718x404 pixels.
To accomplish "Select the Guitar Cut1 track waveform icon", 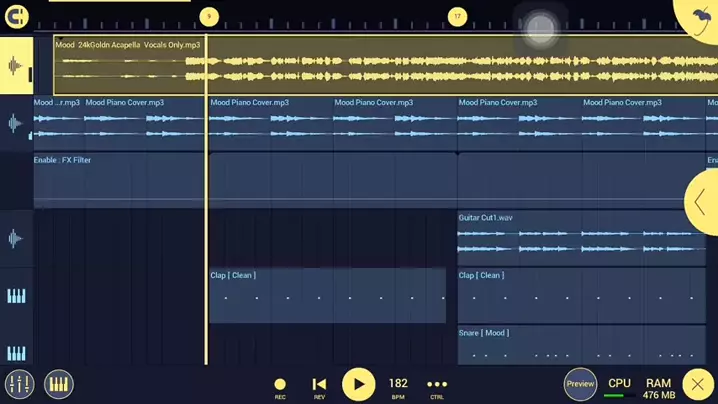I will (16, 239).
